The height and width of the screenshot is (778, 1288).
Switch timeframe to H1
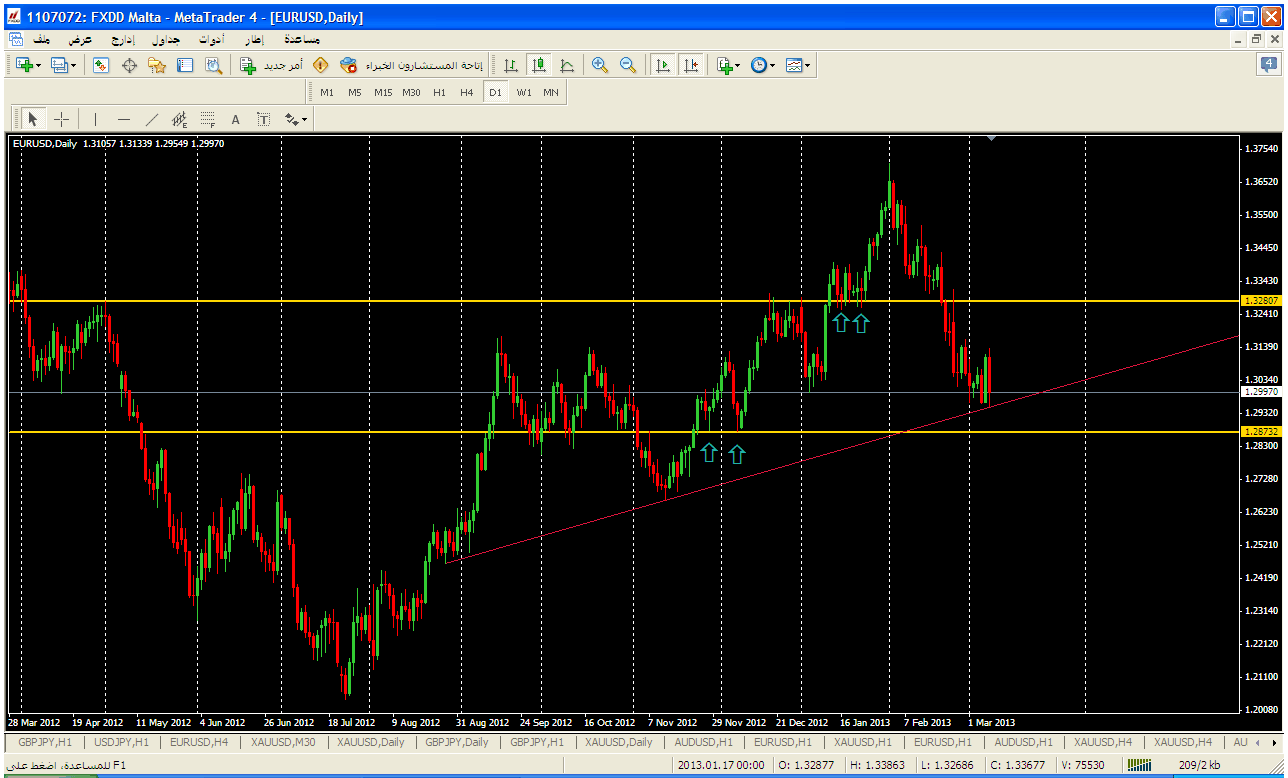click(440, 92)
